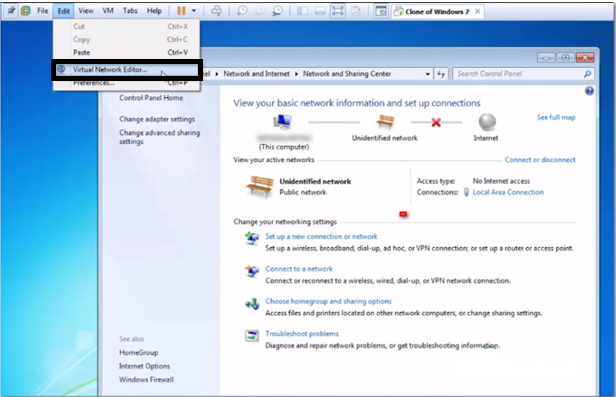Screen dimensions: 616x397
Task: Close the Edit menu
Action: (x=64, y=11)
